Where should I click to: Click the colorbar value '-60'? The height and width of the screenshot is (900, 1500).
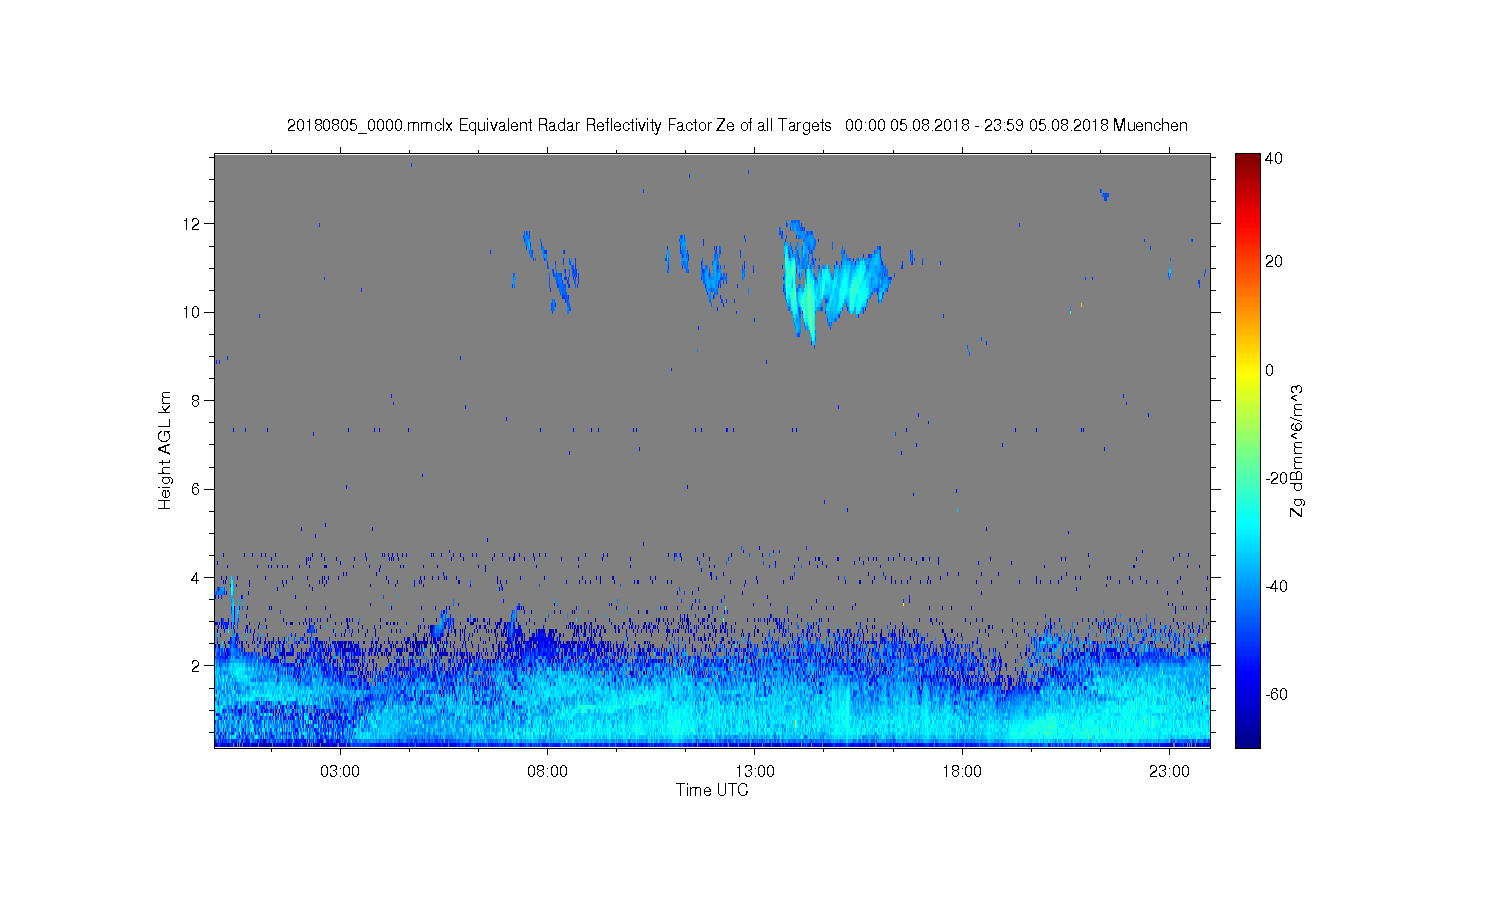click(1276, 694)
